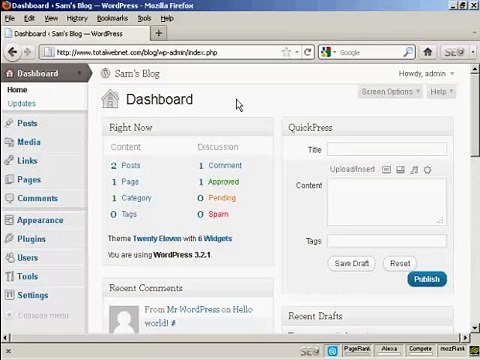Click the Spam comments link
Image resolution: width=480 pixels, height=360 pixels.
(218, 214)
